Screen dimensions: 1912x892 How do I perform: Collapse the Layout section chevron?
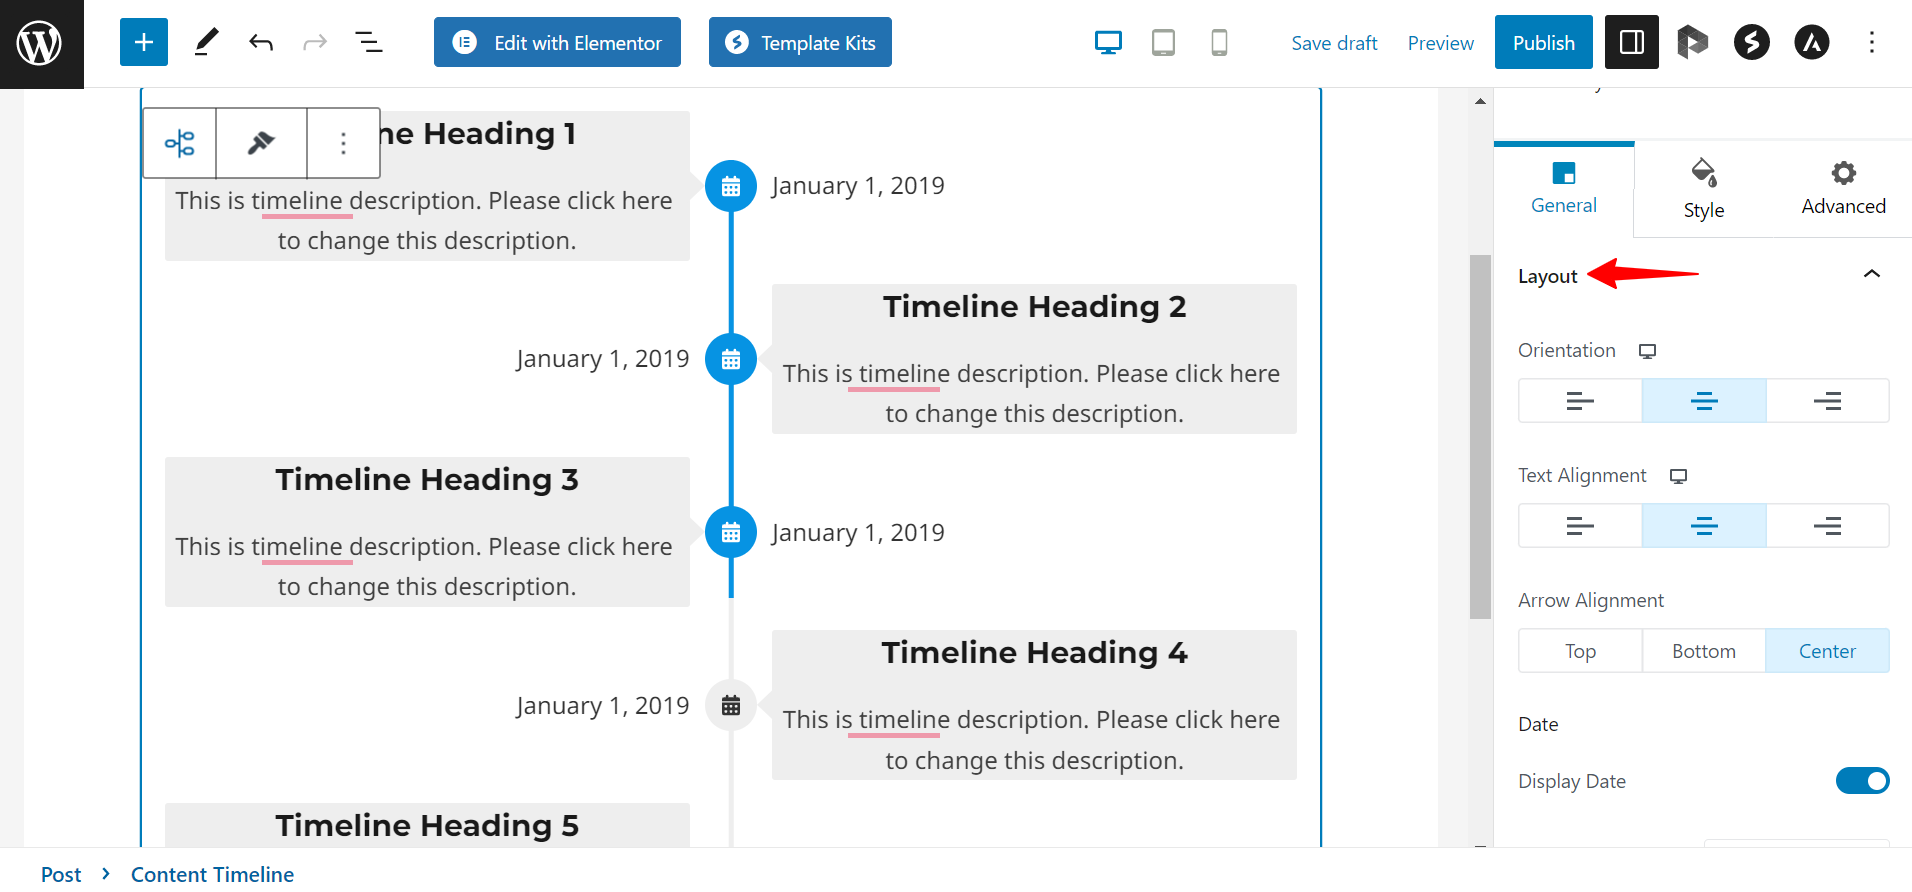(1871, 274)
